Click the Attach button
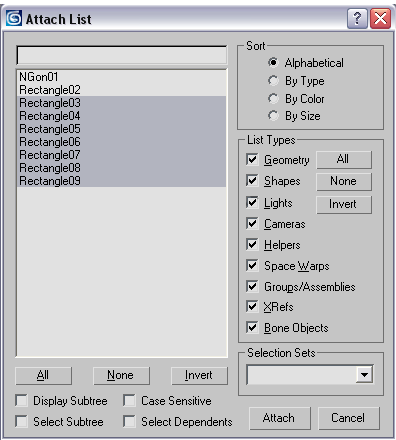The height and width of the screenshot is (440, 396). 280,418
